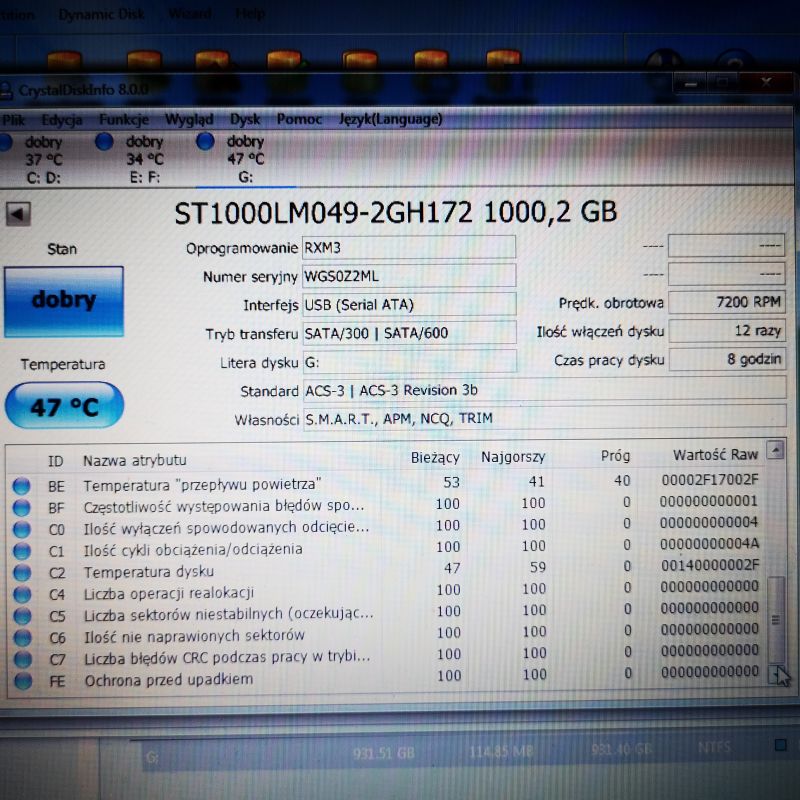
Task: Select 'Temperatura dysku' attribute row
Action: pyautogui.click(x=386, y=570)
